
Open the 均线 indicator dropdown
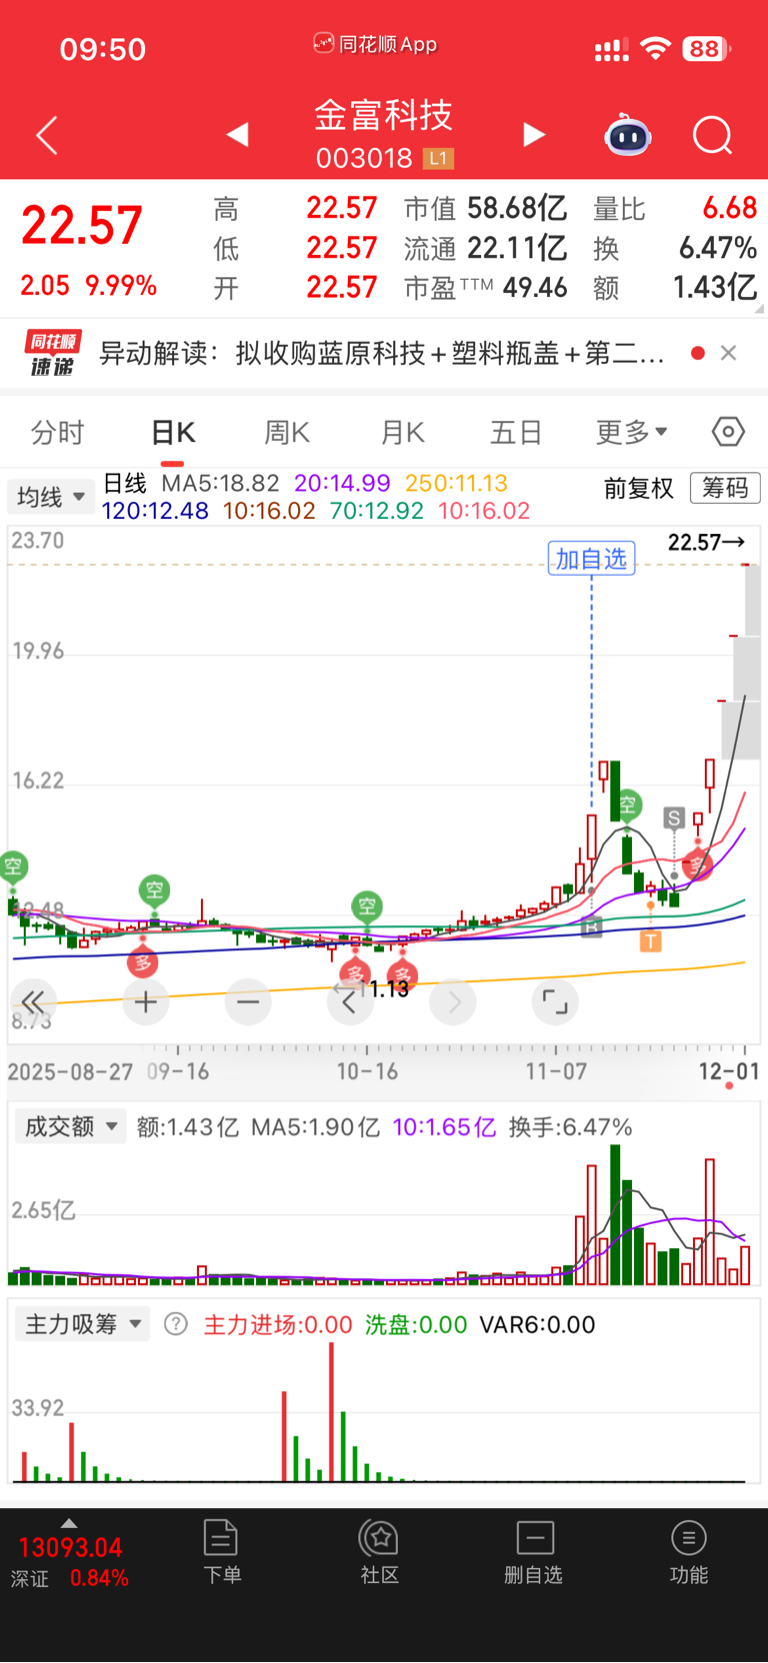click(51, 497)
